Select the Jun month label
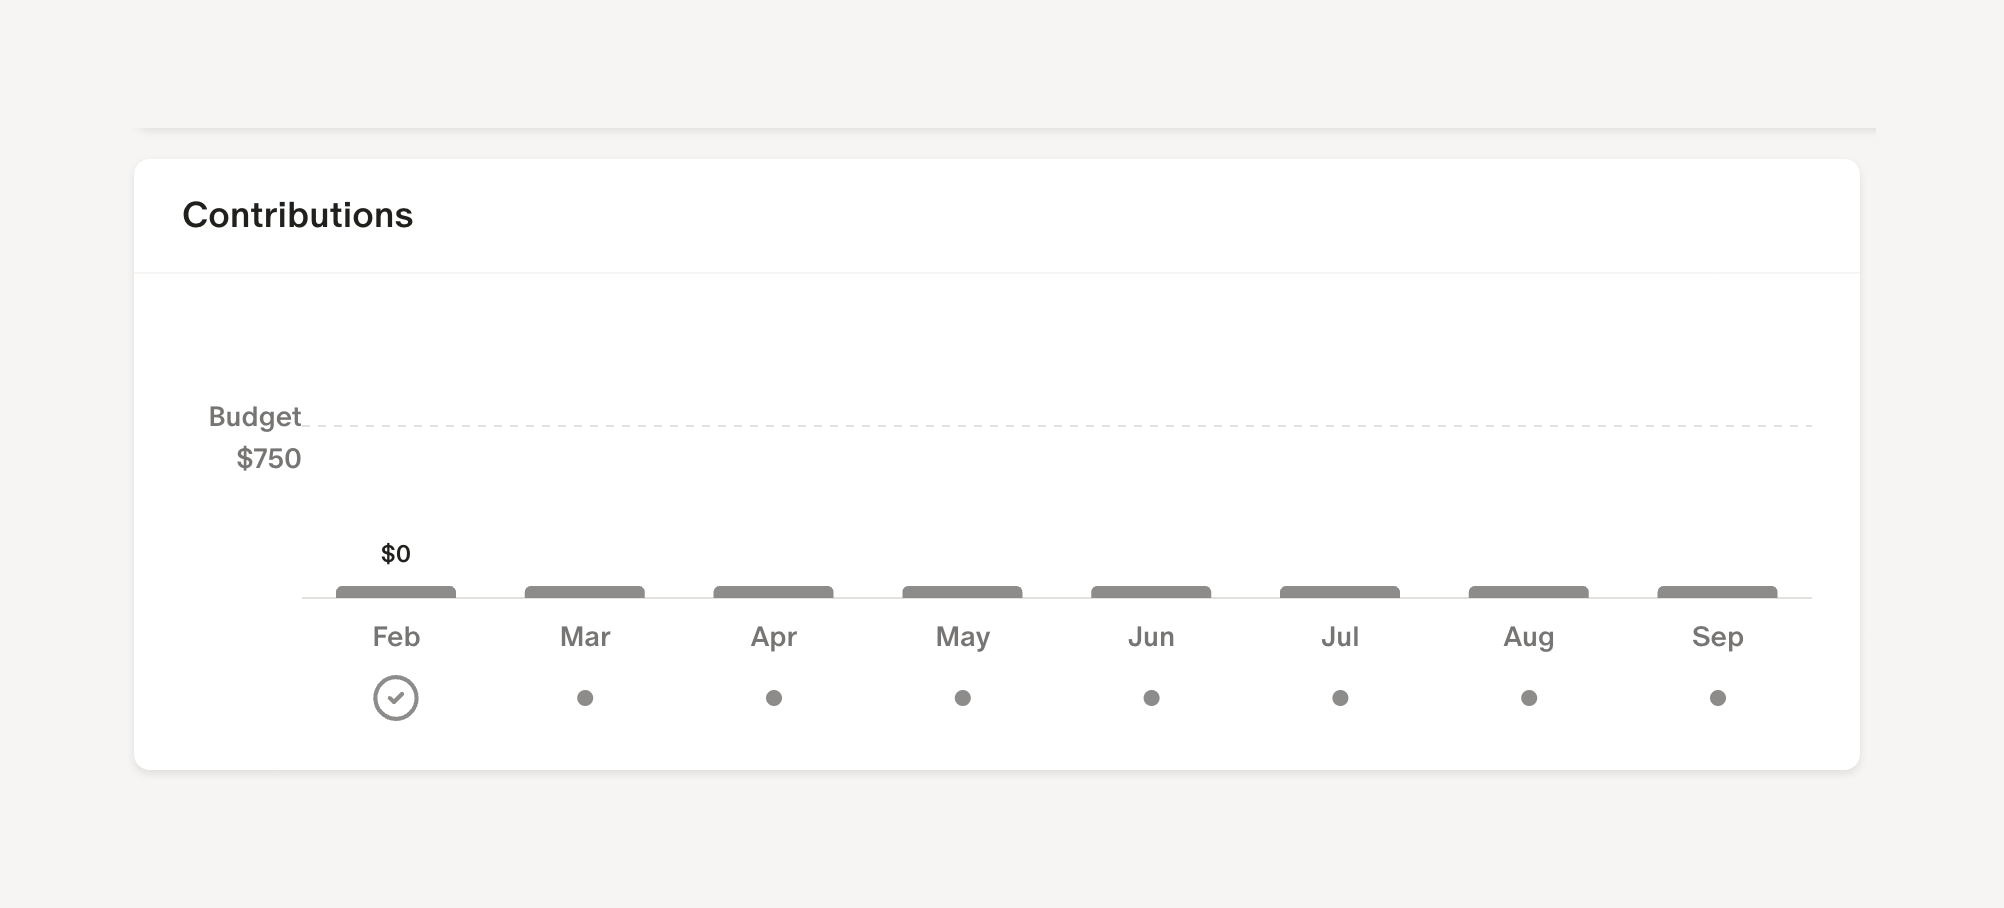 point(1152,637)
